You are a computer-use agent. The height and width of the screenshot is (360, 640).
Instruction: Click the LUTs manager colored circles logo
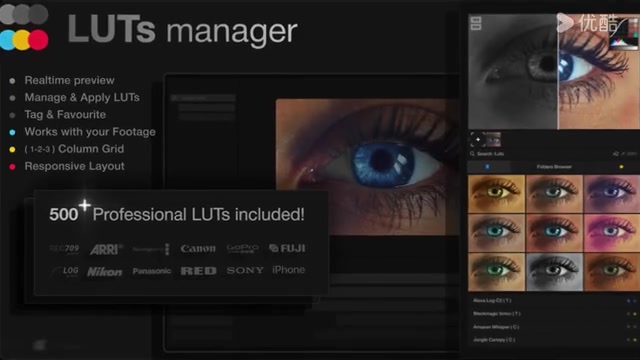tap(24, 27)
